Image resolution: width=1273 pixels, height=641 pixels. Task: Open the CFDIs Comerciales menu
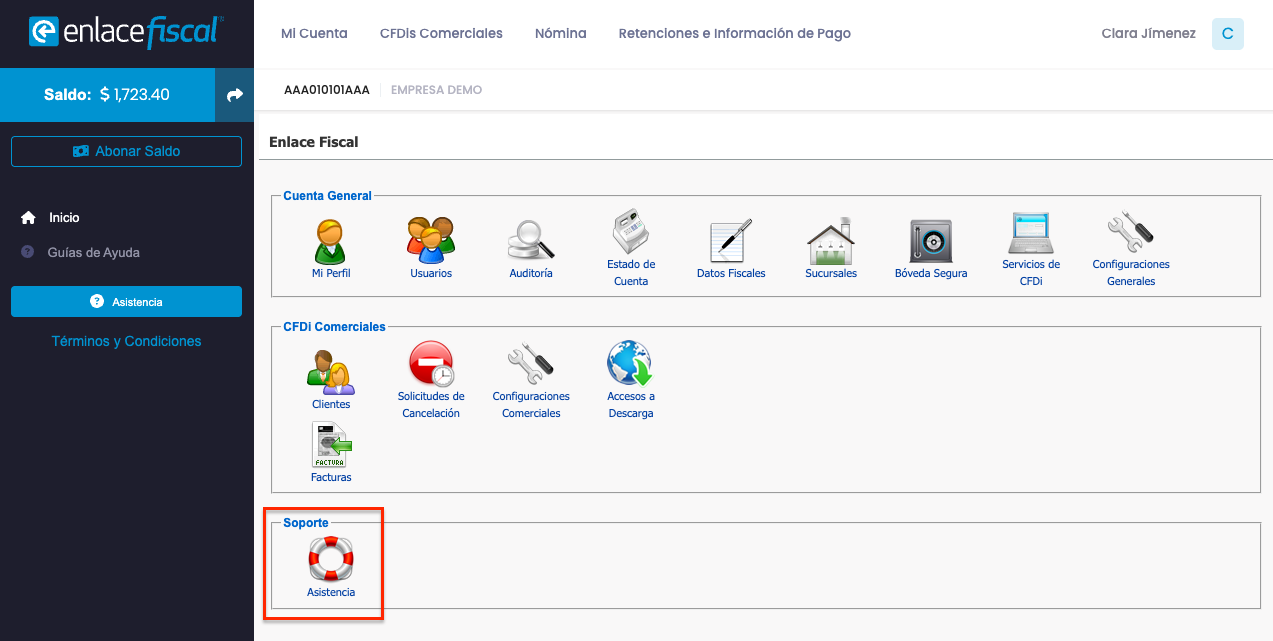click(441, 33)
